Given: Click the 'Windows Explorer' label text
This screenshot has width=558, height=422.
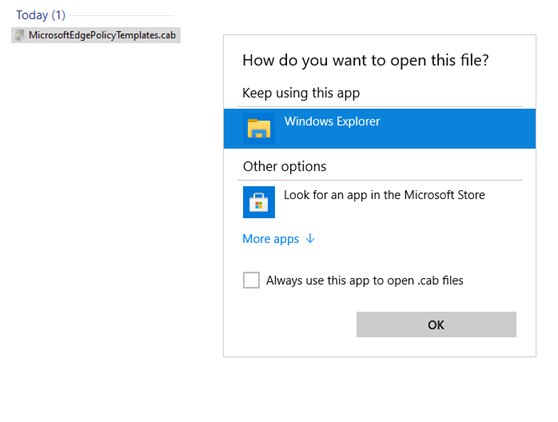Looking at the screenshot, I should point(332,121).
